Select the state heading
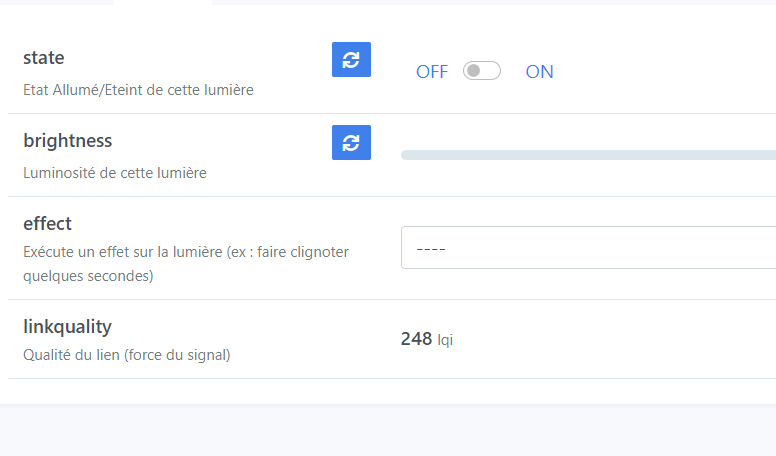 [x=44, y=57]
